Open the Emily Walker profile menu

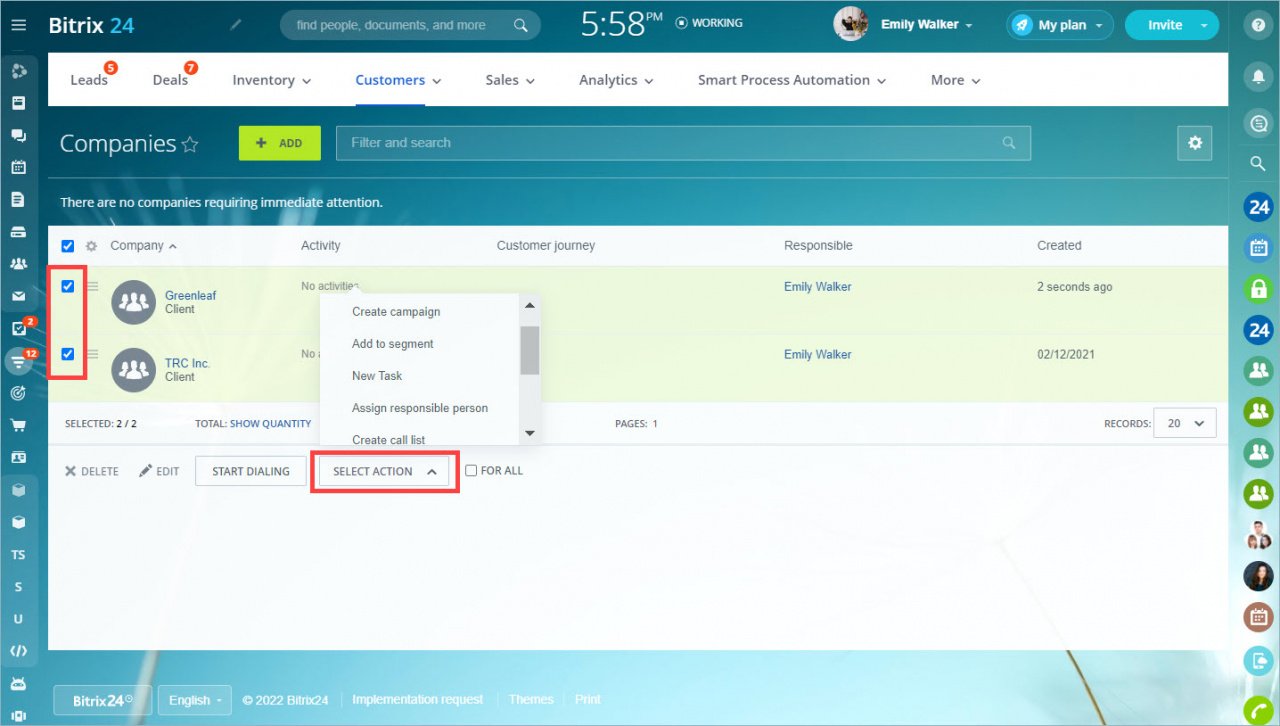tap(926, 25)
